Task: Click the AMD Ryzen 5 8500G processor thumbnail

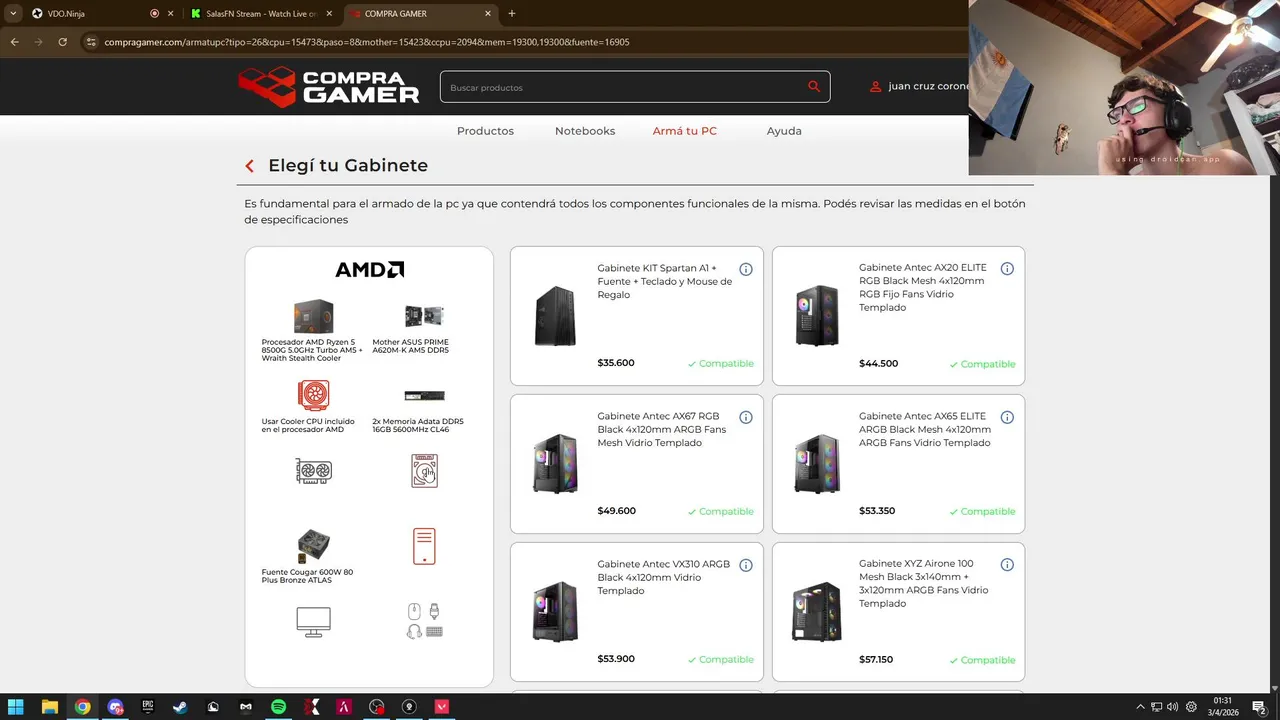Action: pos(313,317)
